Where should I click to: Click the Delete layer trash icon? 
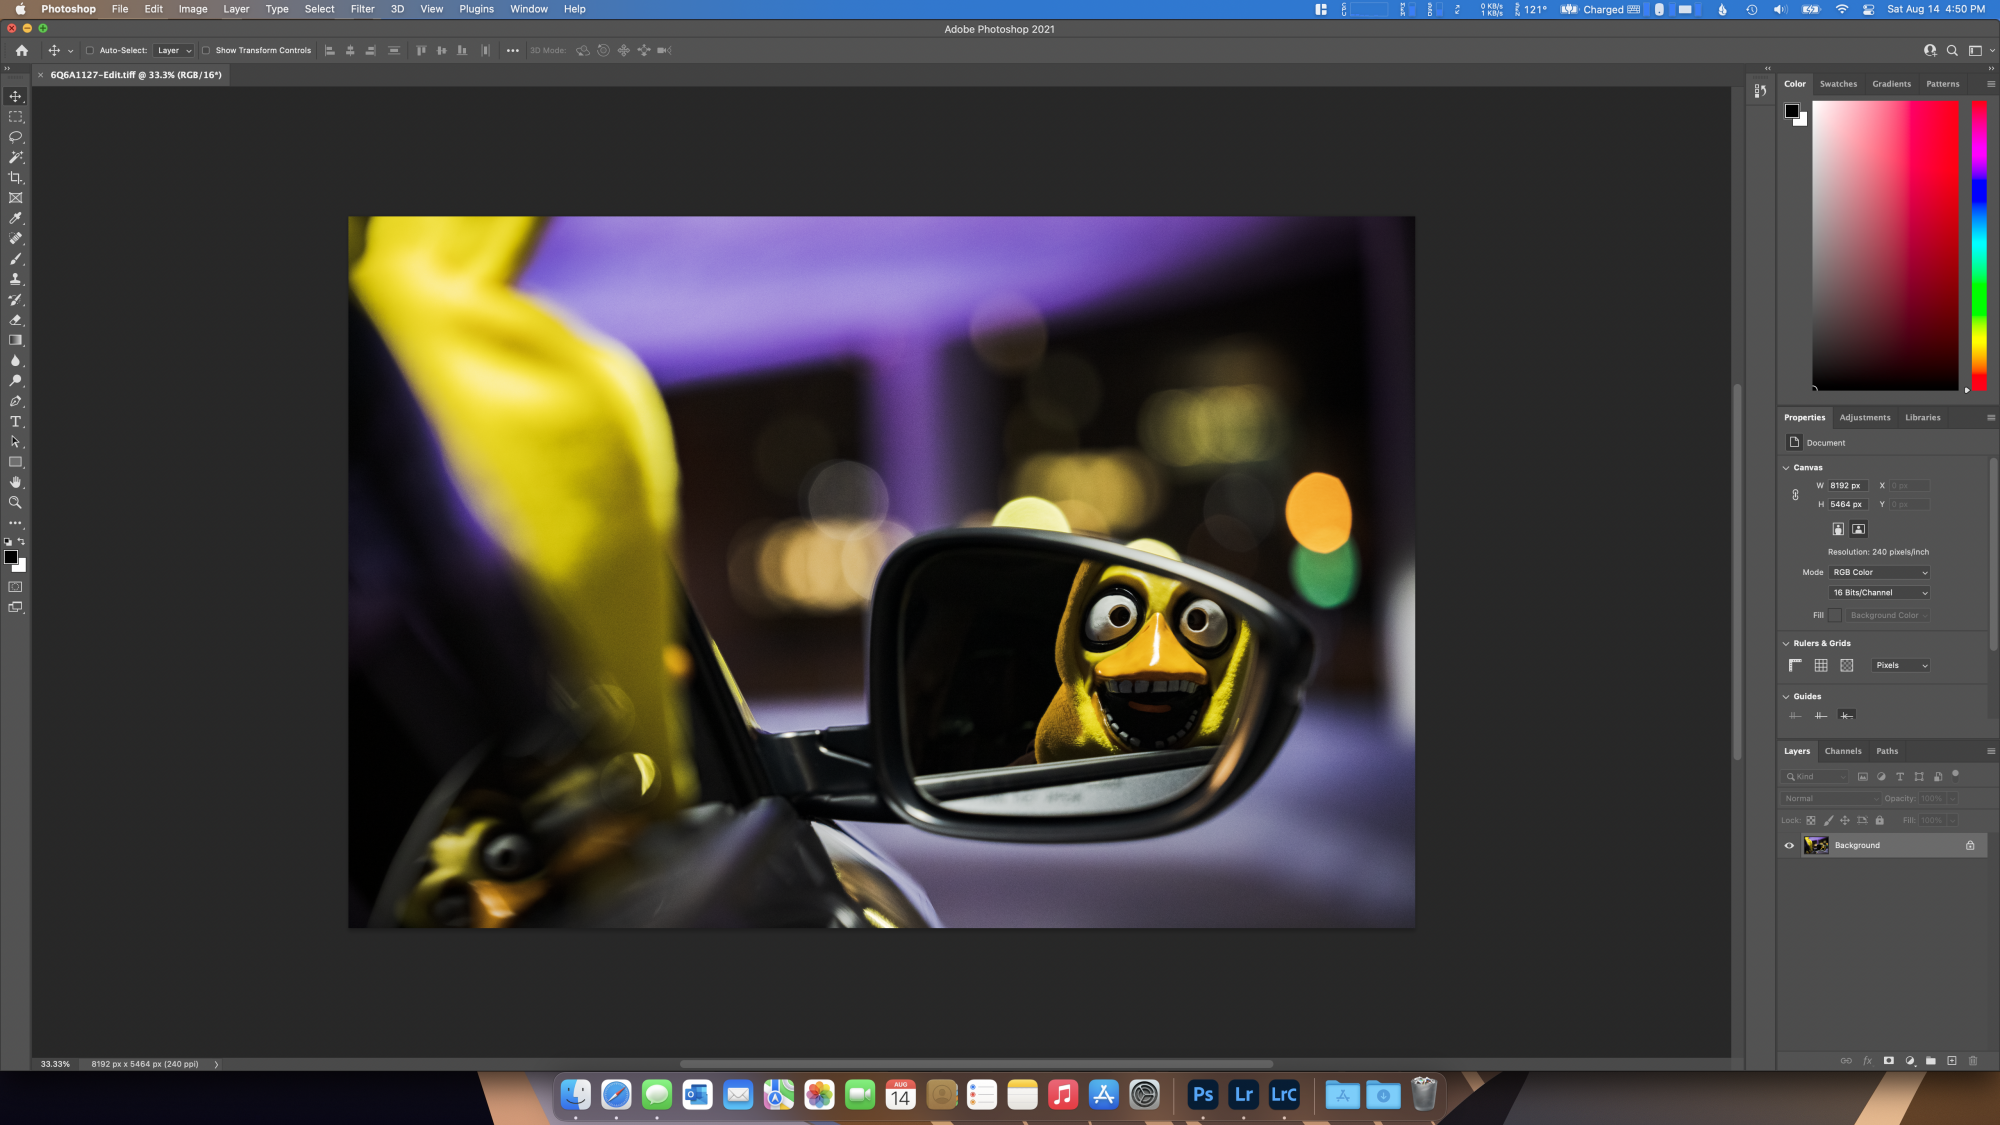click(1973, 1061)
